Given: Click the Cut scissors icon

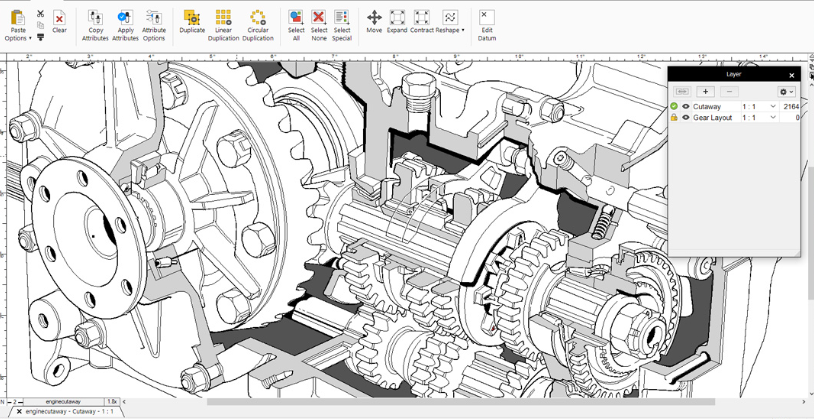Looking at the screenshot, I should click(x=40, y=14).
